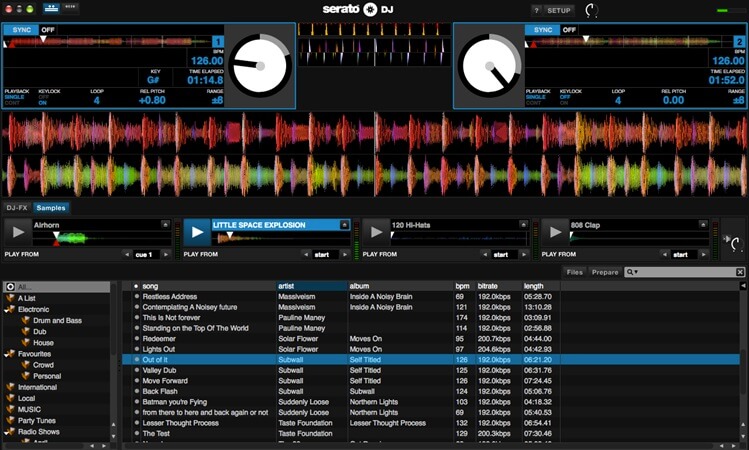
Task: Select the song Valley Dub
Action: pyautogui.click(x=159, y=370)
